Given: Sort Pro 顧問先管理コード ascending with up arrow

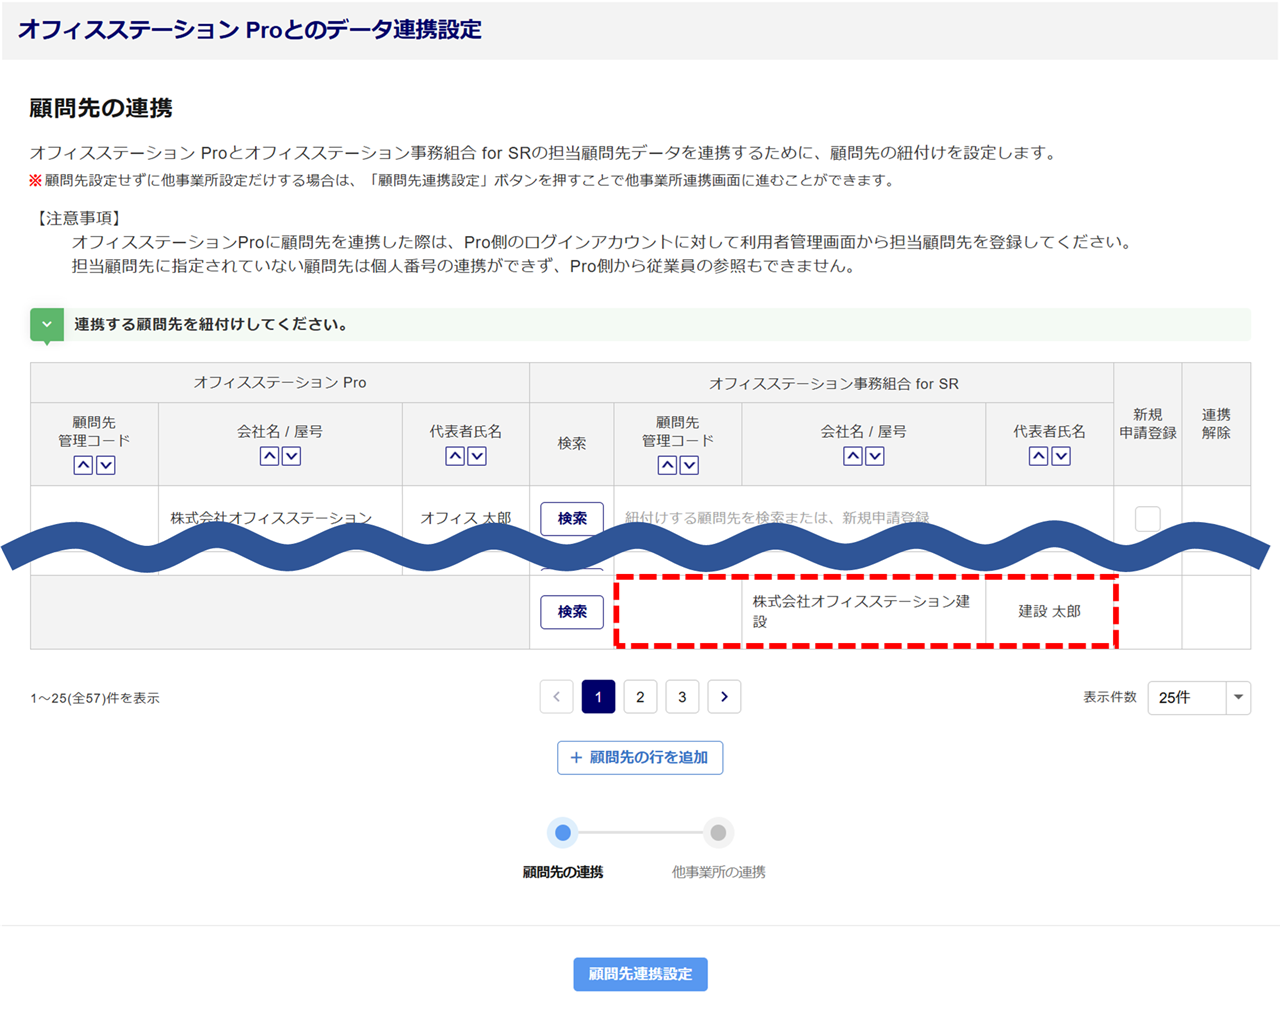Looking at the screenshot, I should [x=83, y=465].
